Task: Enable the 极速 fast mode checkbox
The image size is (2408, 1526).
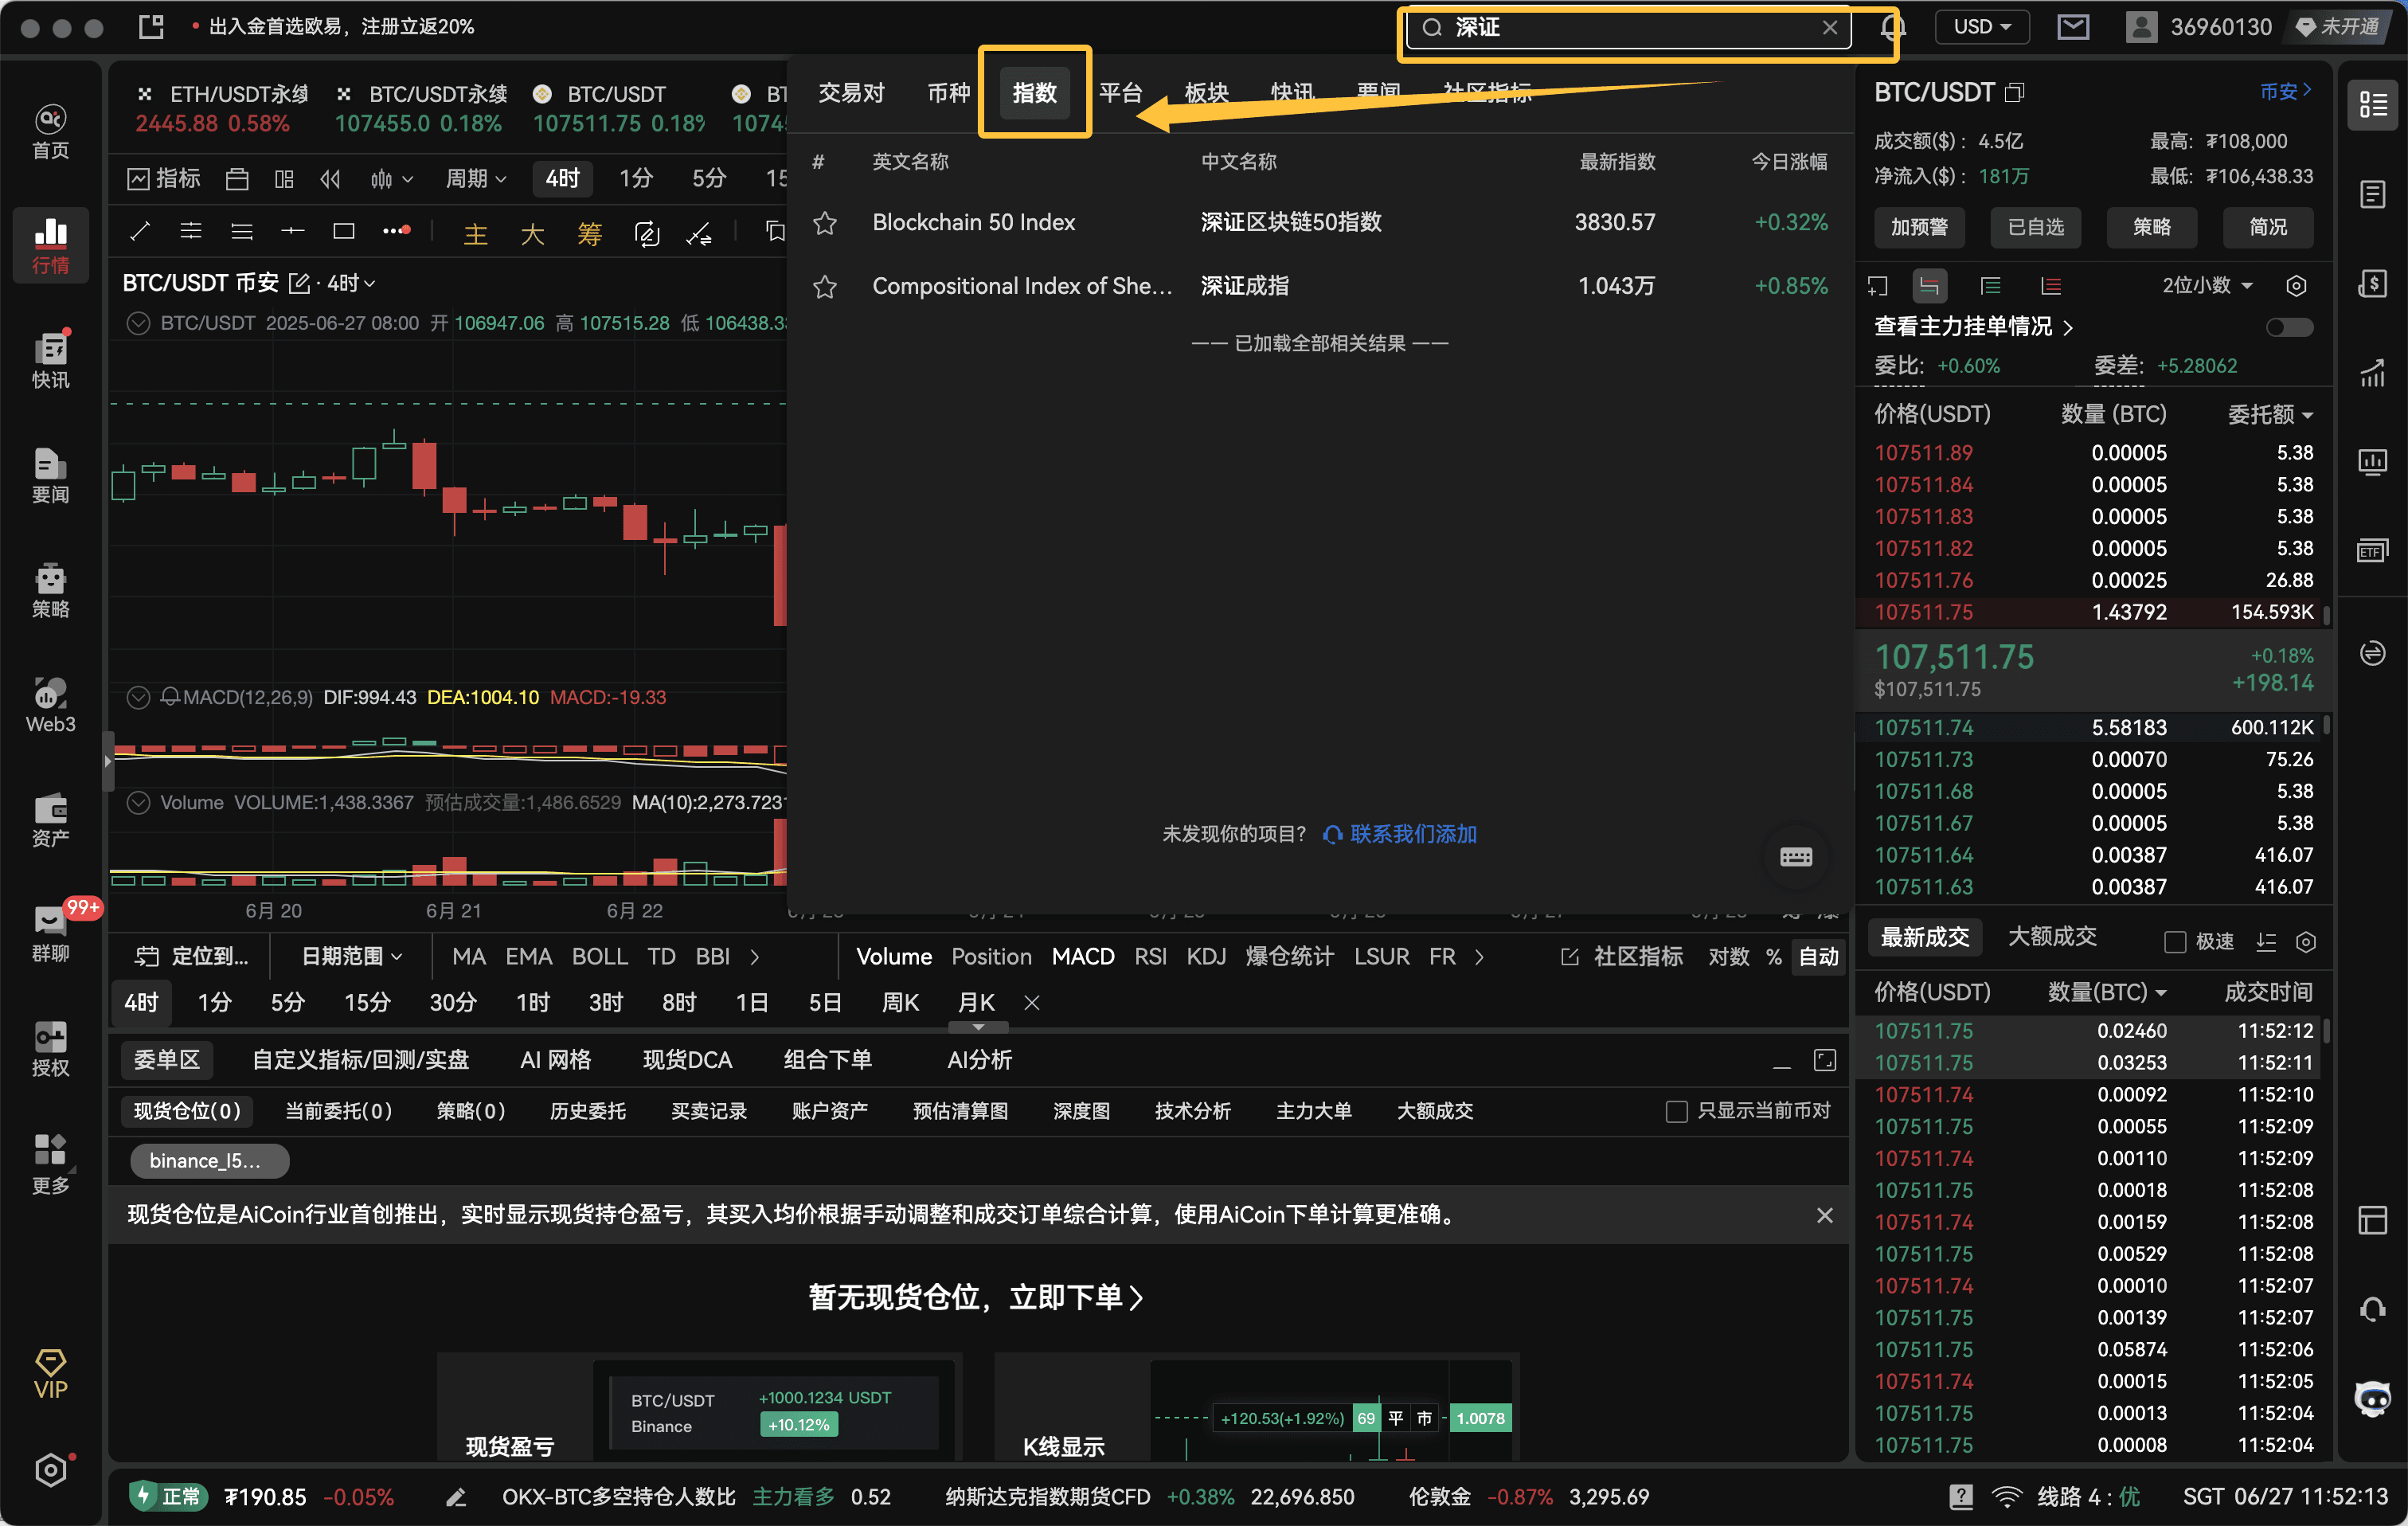Action: [2174, 941]
